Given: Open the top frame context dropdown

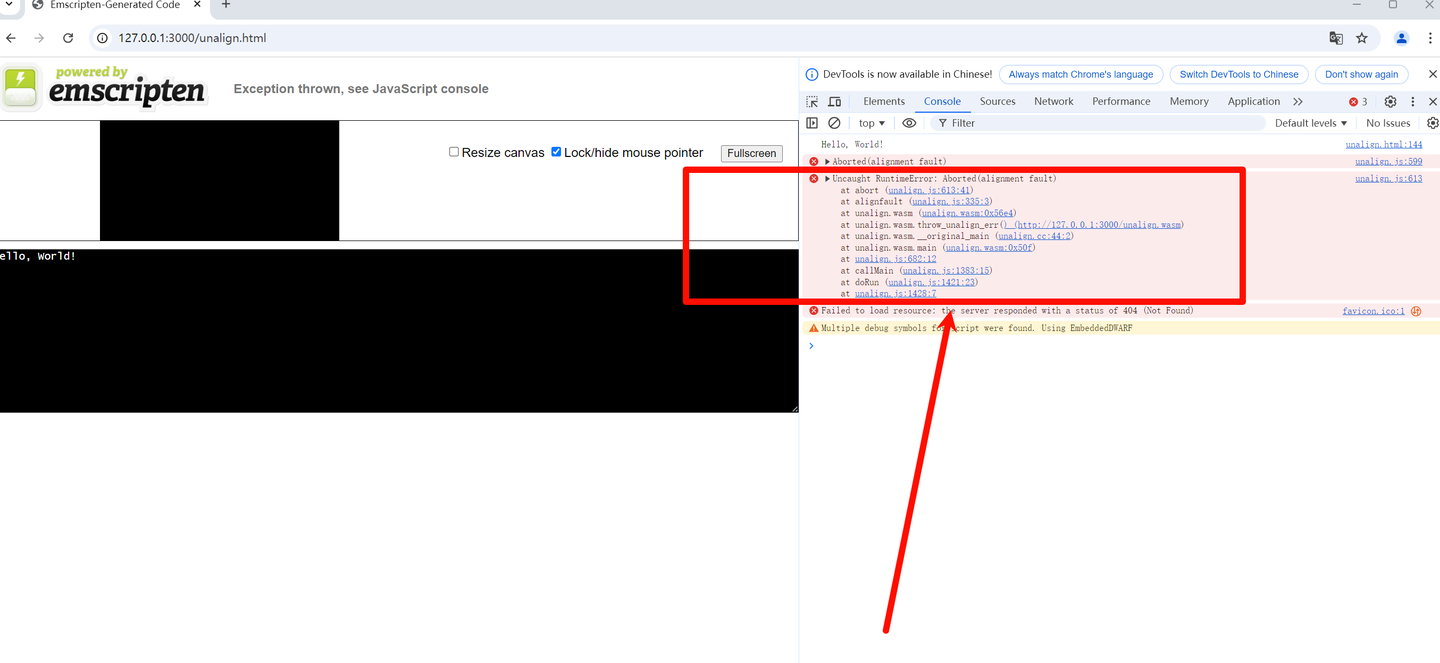Looking at the screenshot, I should [869, 122].
